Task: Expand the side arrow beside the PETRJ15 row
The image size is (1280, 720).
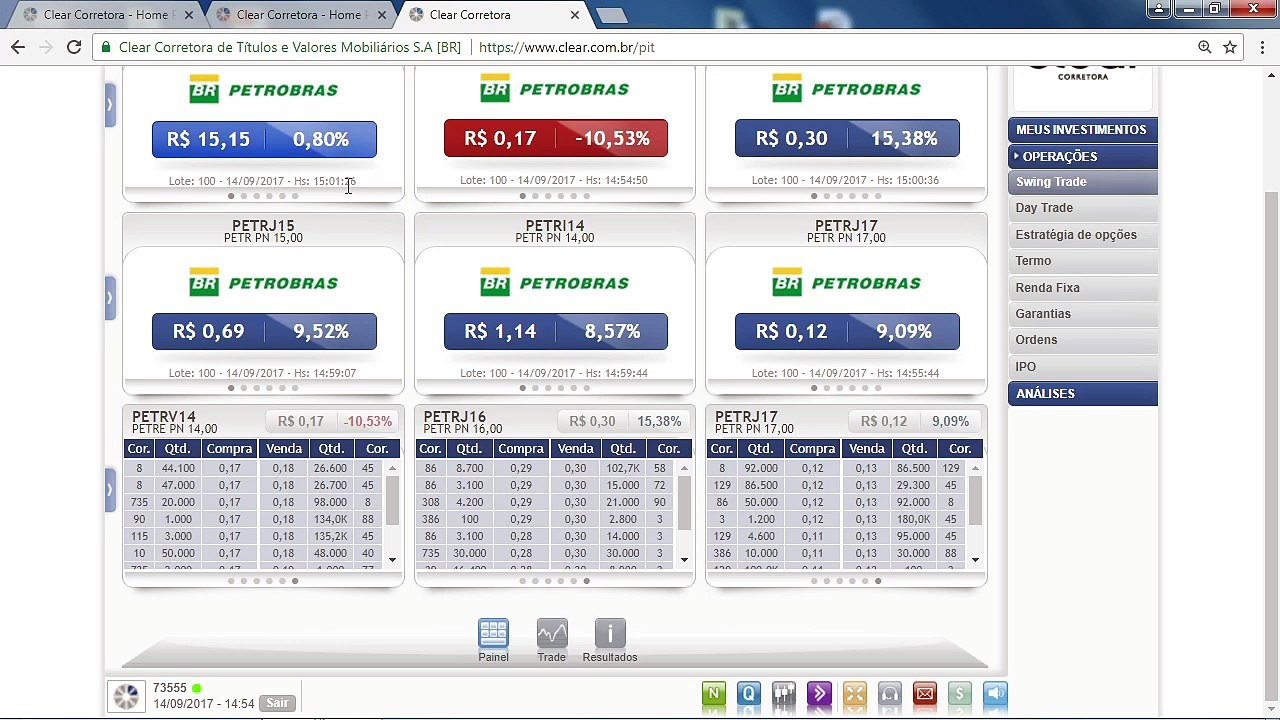Action: point(110,298)
